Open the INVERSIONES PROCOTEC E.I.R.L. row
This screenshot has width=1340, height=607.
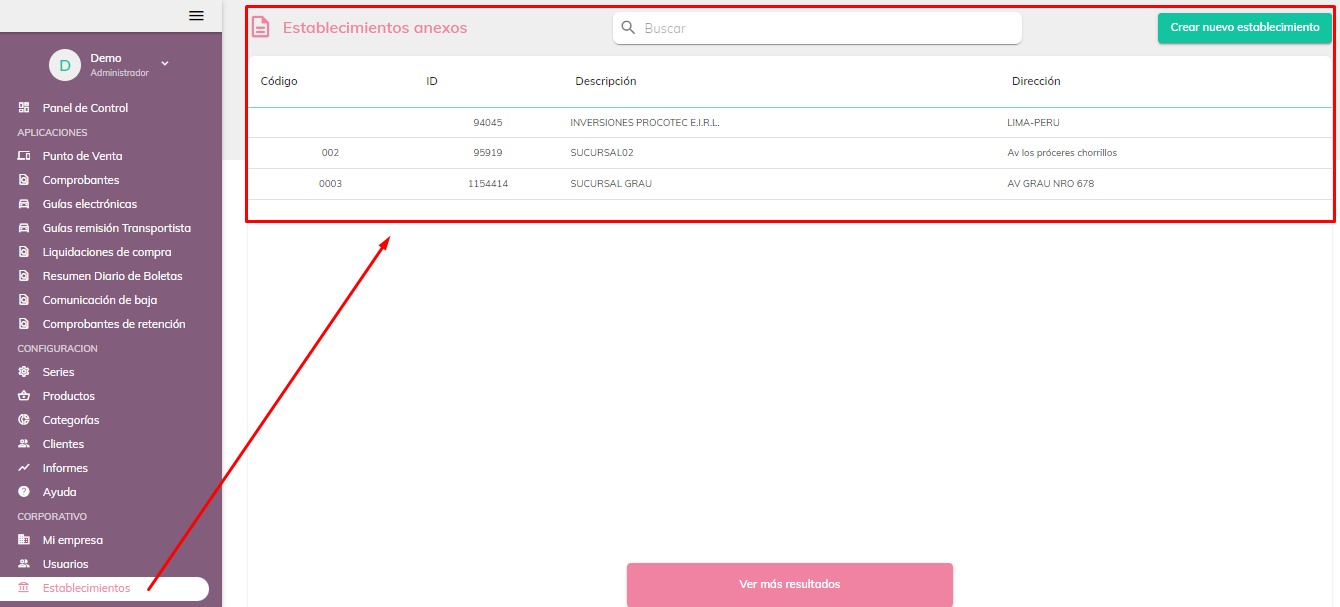coord(644,123)
